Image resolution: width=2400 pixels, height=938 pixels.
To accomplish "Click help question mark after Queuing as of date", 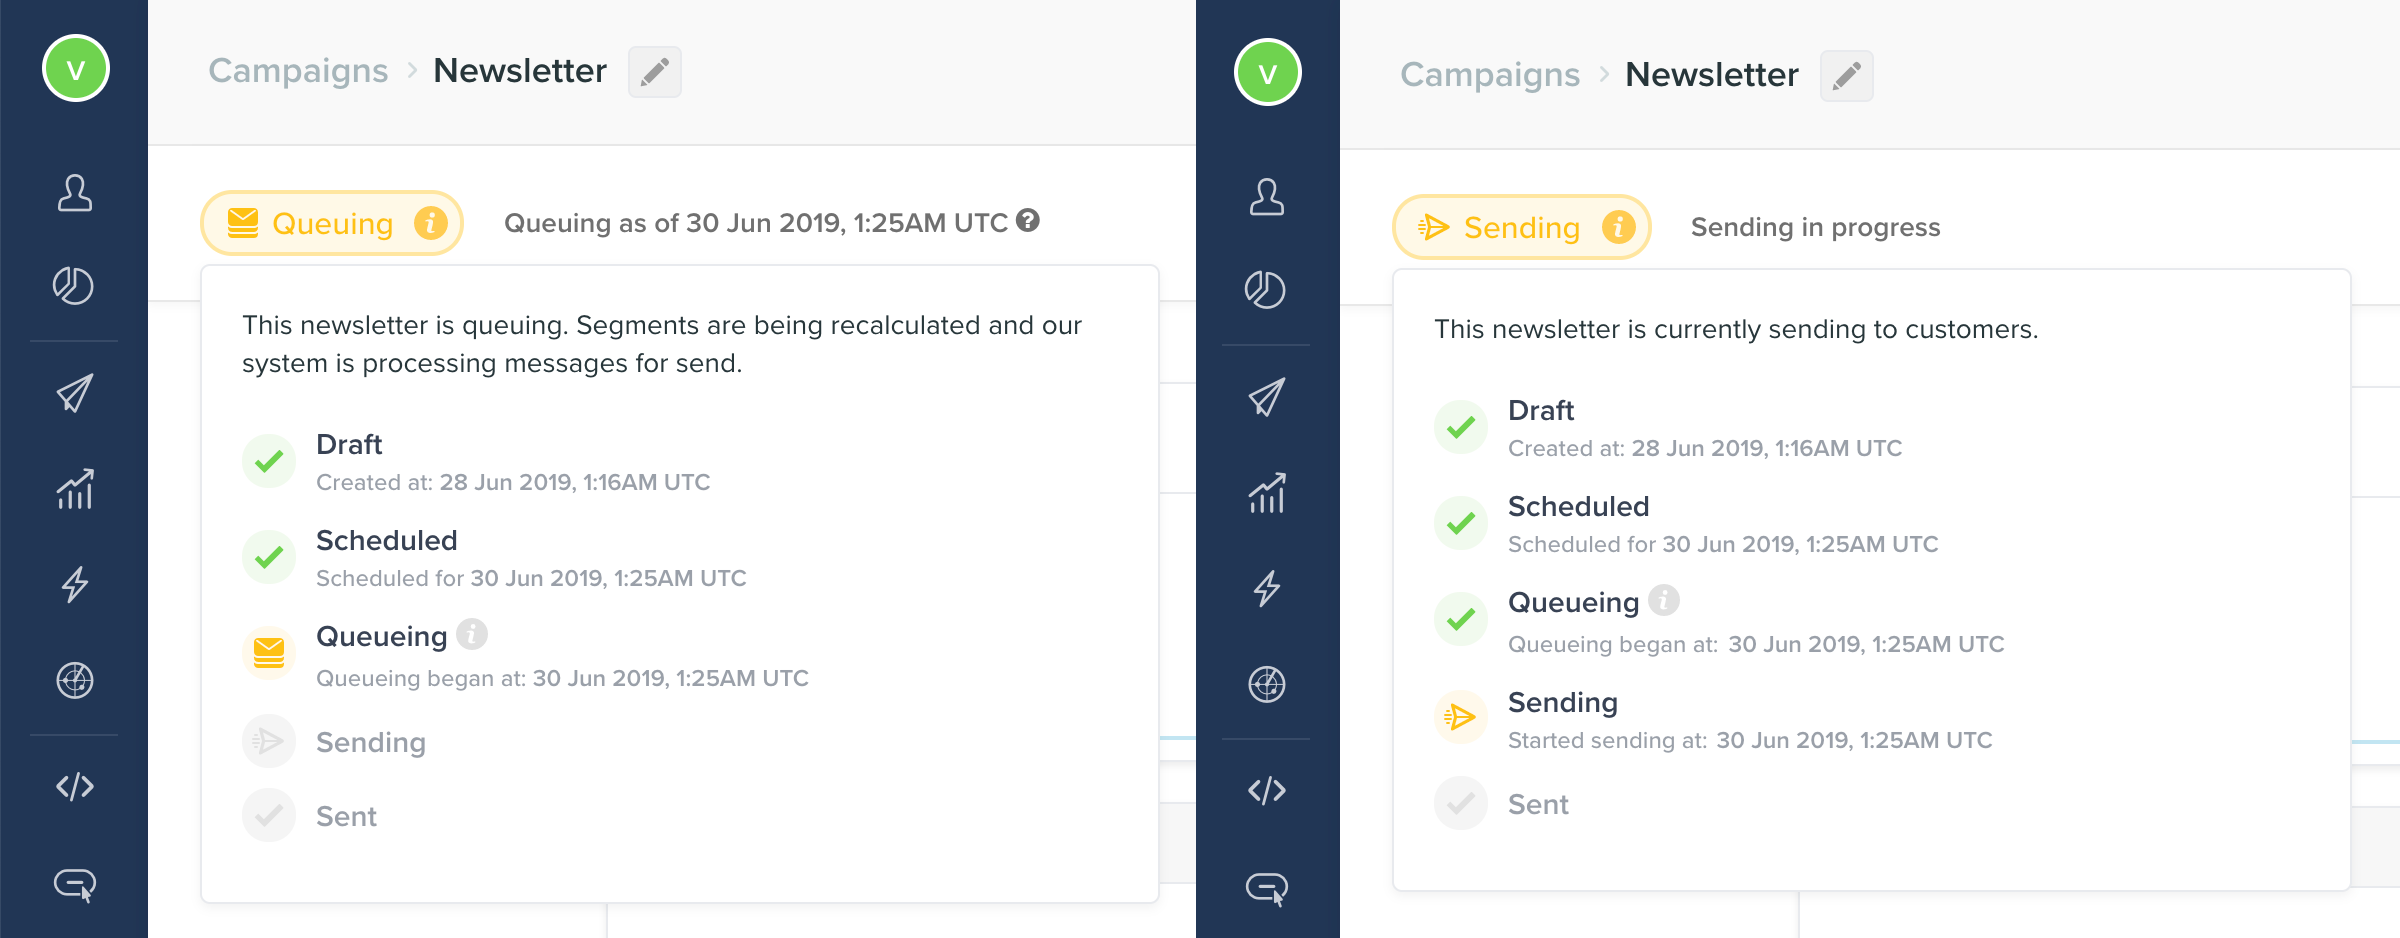I will point(1028,221).
